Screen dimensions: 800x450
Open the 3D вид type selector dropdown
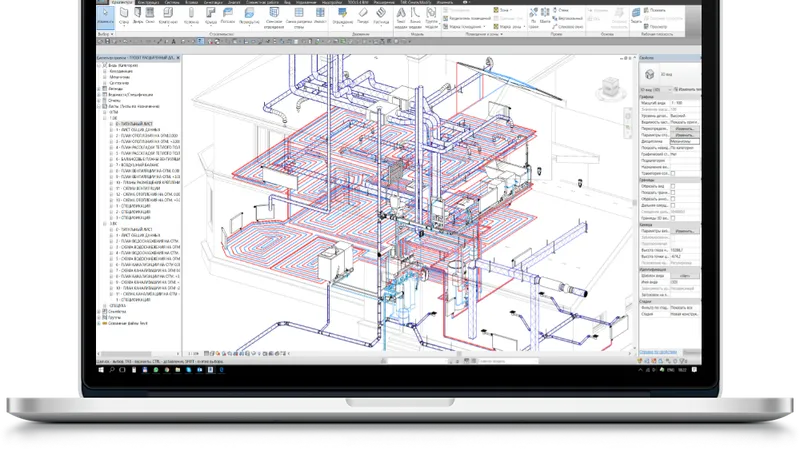[656, 90]
